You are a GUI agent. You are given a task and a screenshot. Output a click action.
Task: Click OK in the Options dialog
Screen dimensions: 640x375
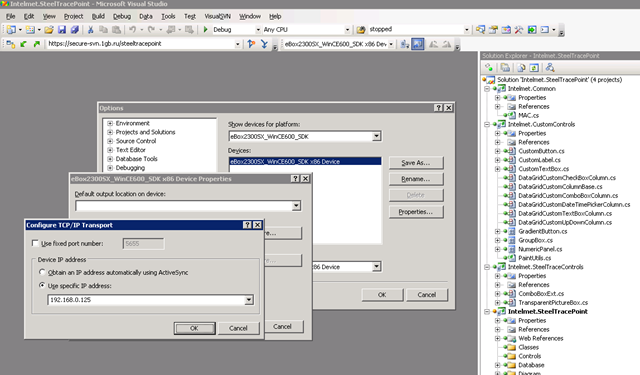(382, 295)
